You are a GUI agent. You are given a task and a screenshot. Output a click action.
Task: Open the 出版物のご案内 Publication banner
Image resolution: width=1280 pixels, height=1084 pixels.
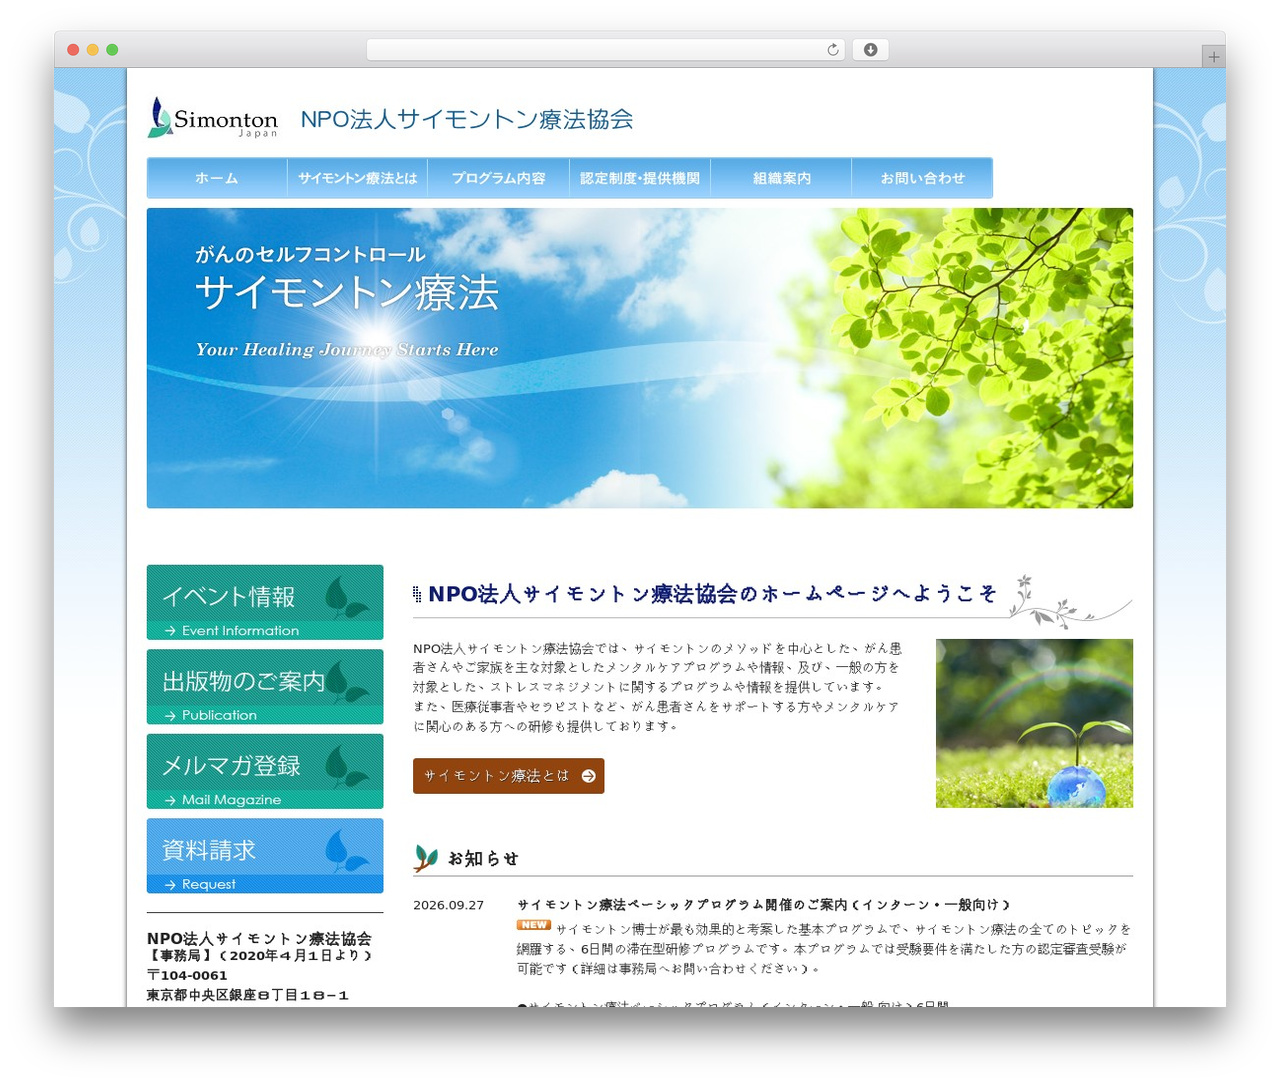point(265,687)
